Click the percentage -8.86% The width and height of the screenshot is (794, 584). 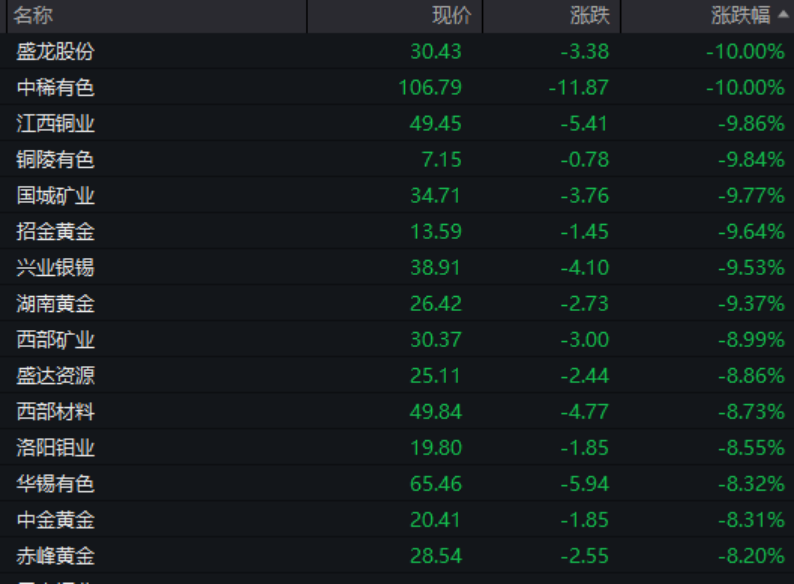click(x=751, y=376)
